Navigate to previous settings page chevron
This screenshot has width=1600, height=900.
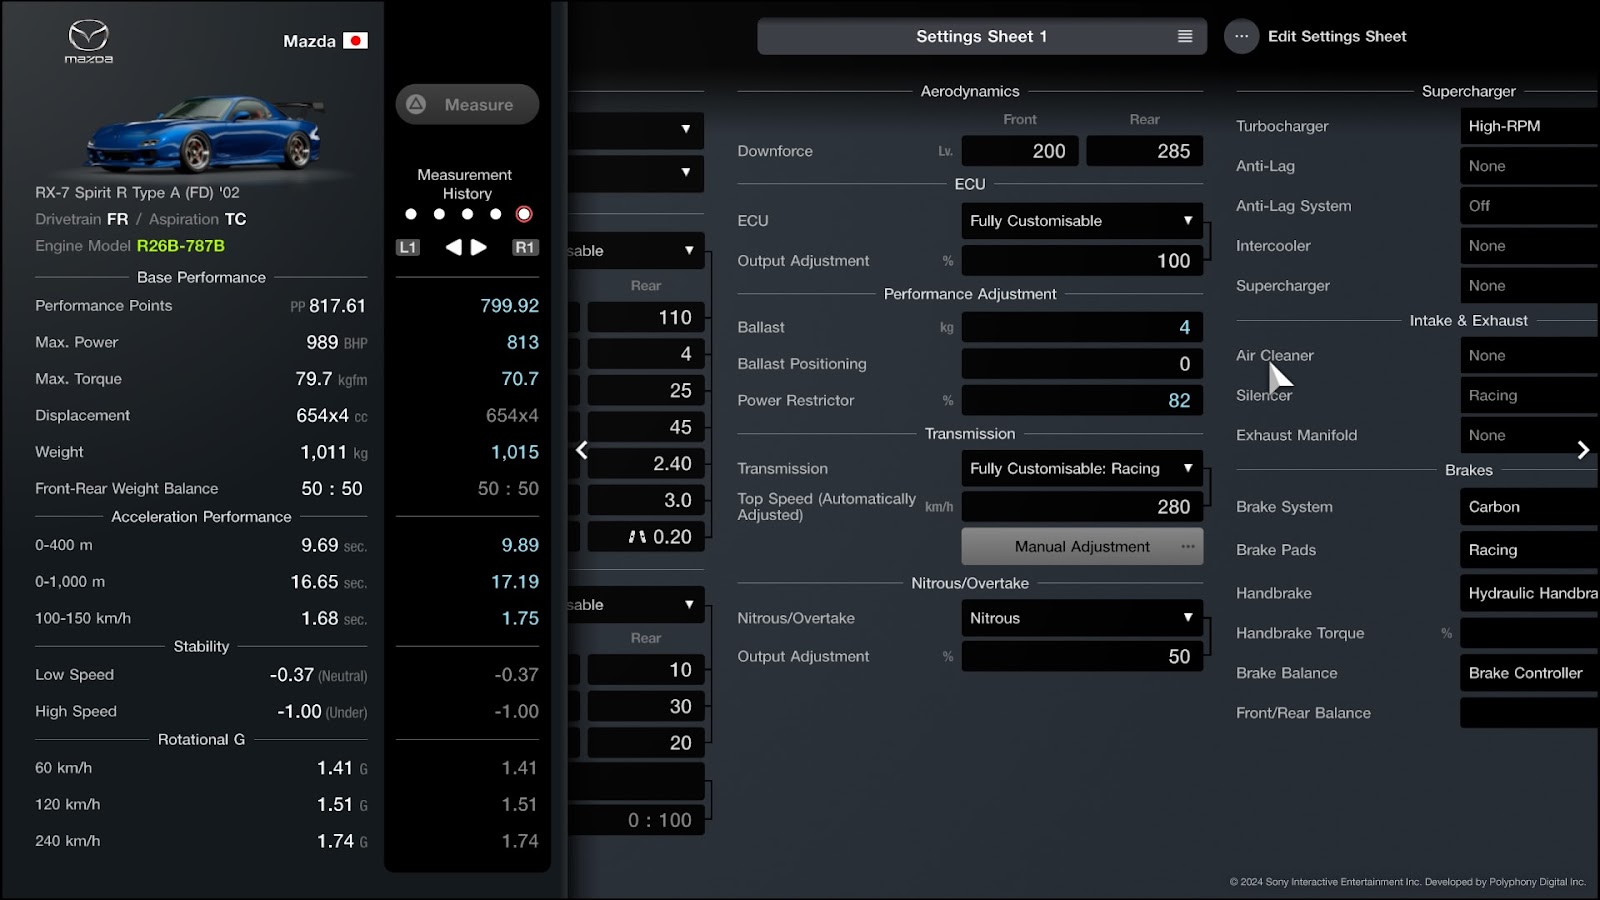[582, 450]
